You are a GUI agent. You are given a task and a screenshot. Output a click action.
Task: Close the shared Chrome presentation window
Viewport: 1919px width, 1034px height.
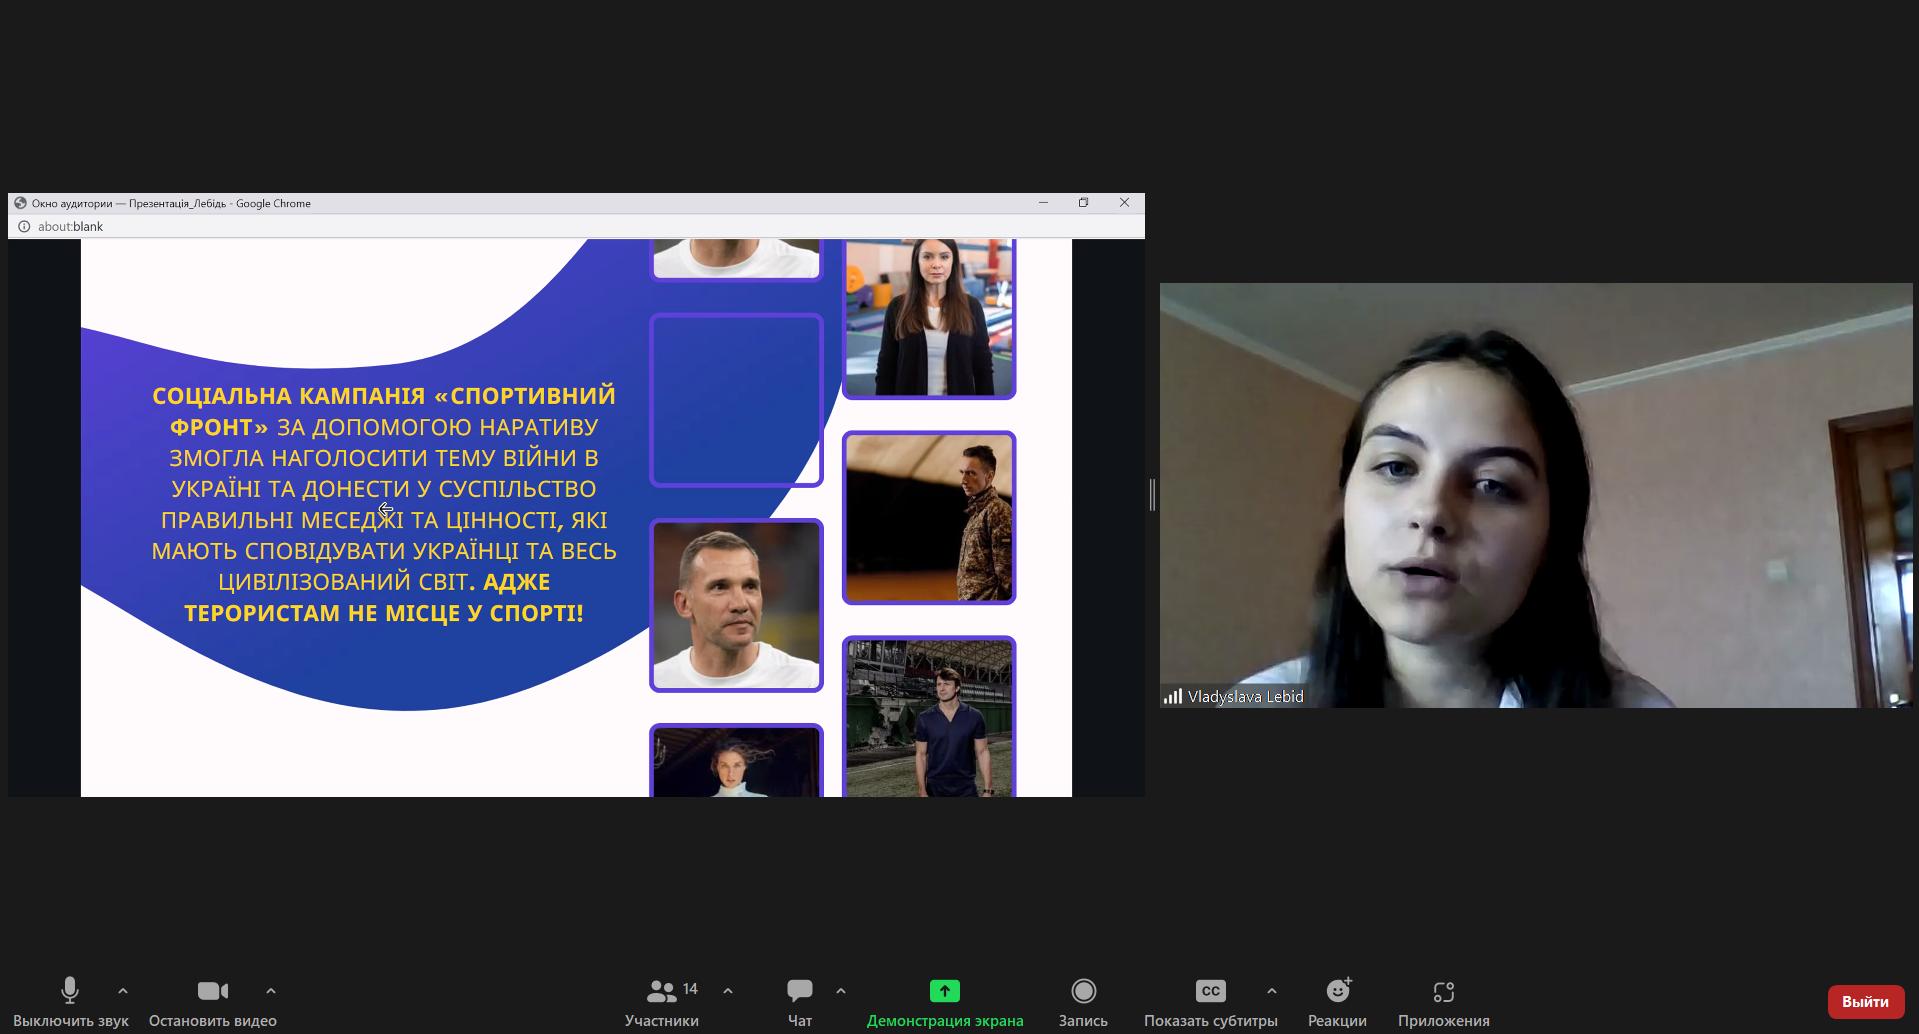(x=1124, y=202)
